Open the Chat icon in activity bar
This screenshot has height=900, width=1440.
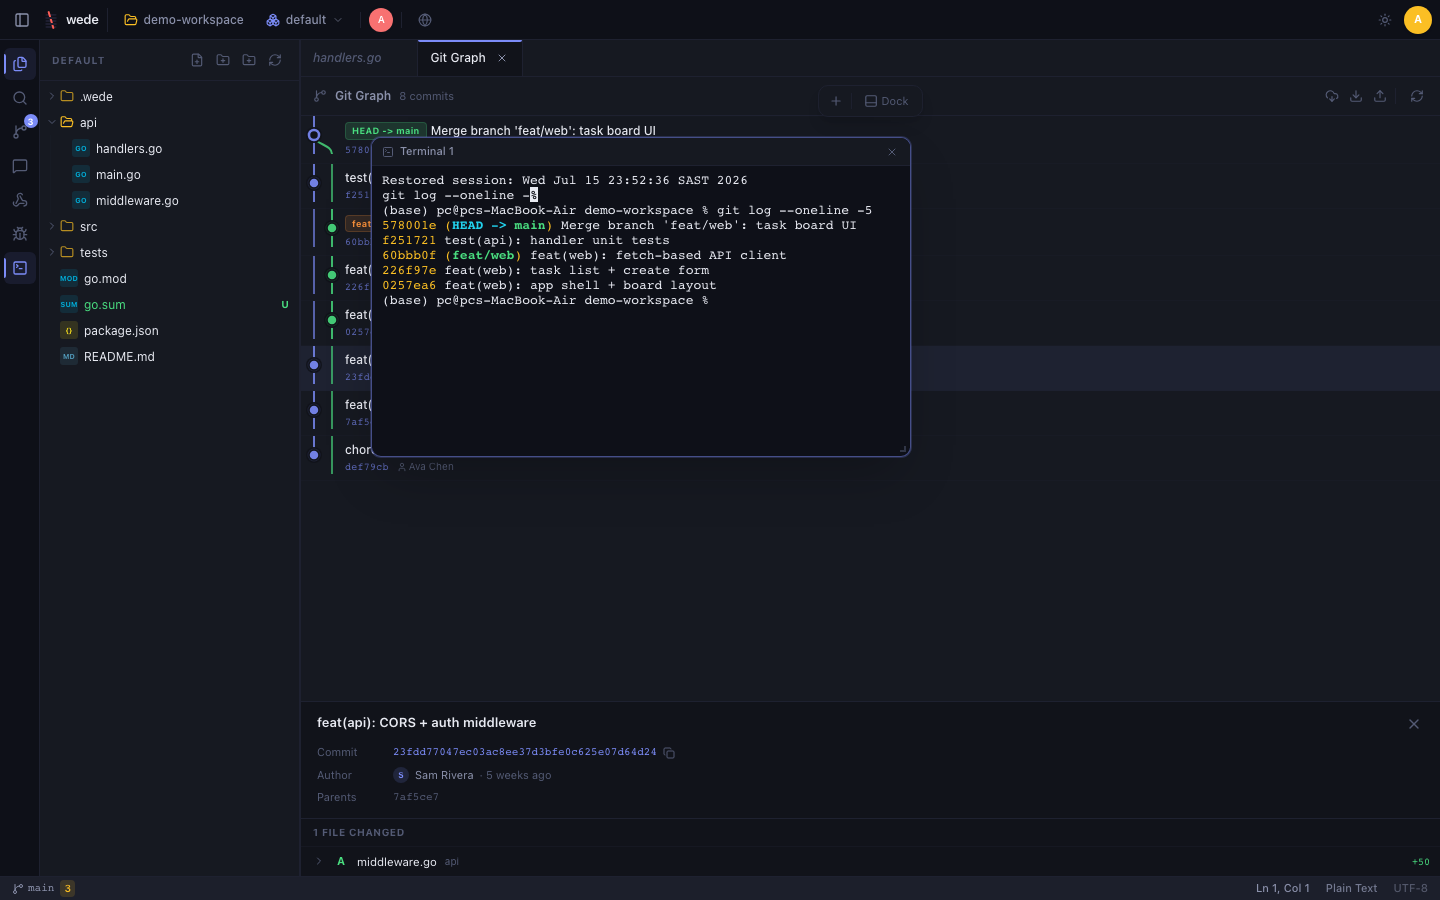20,166
